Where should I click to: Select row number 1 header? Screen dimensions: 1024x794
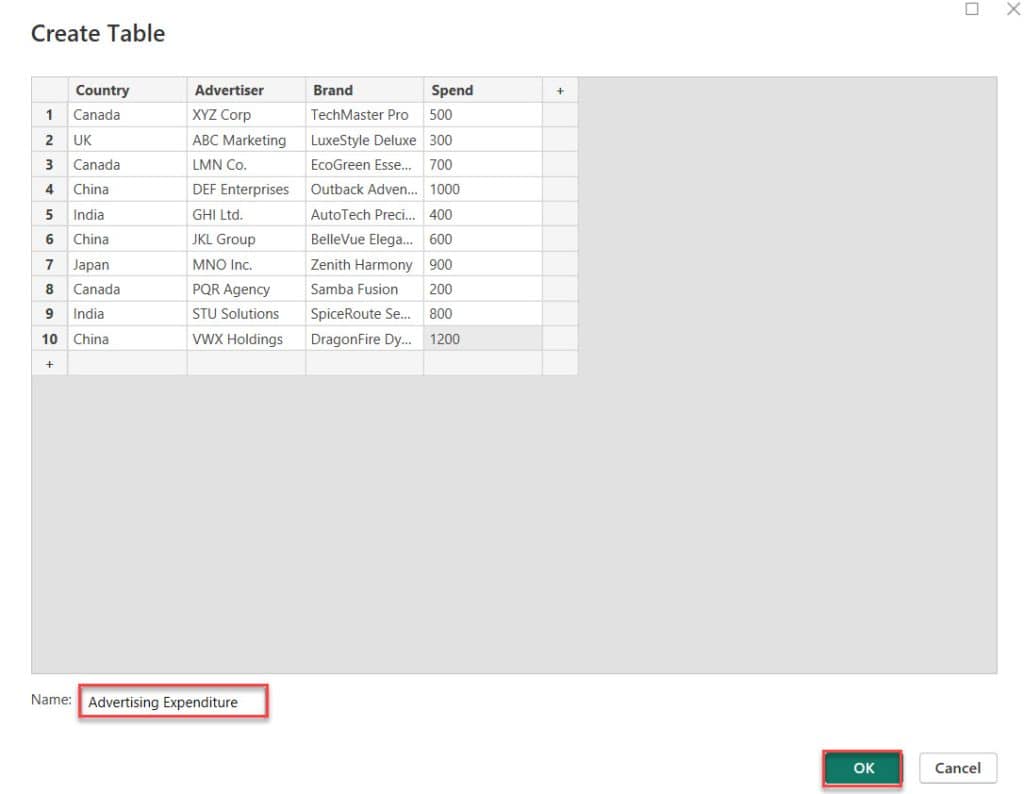click(50, 115)
